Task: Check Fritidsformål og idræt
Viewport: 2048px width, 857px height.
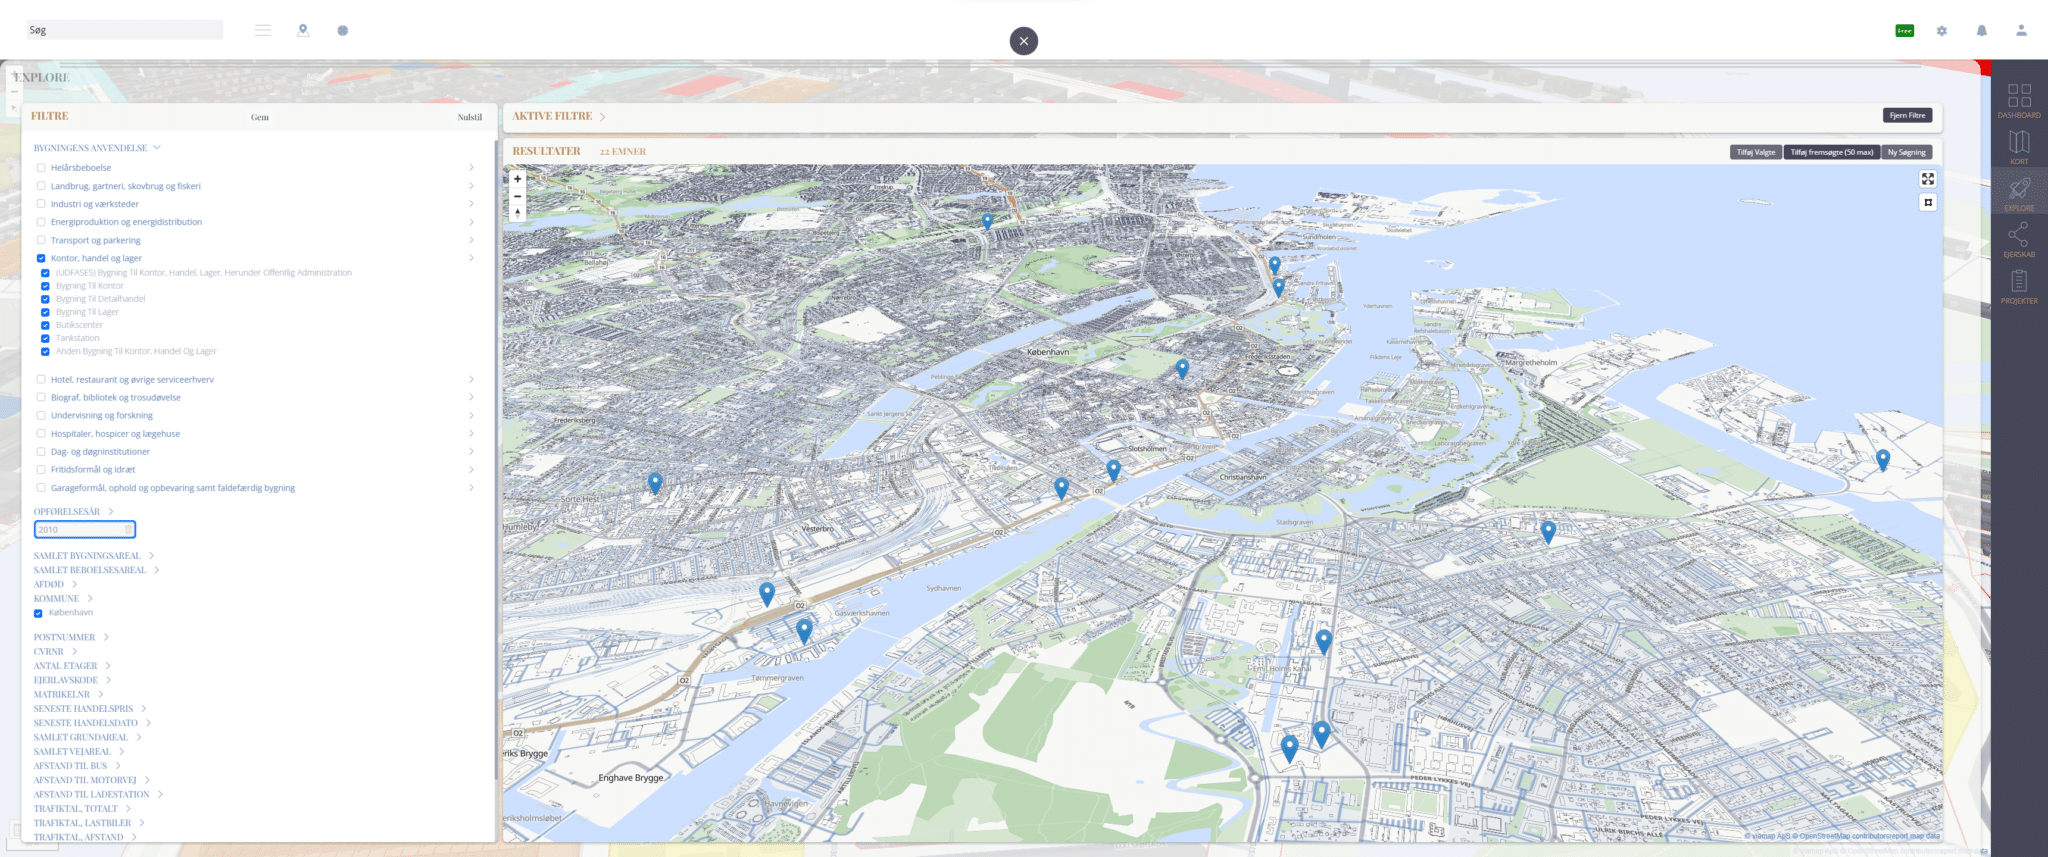Action: (x=41, y=470)
